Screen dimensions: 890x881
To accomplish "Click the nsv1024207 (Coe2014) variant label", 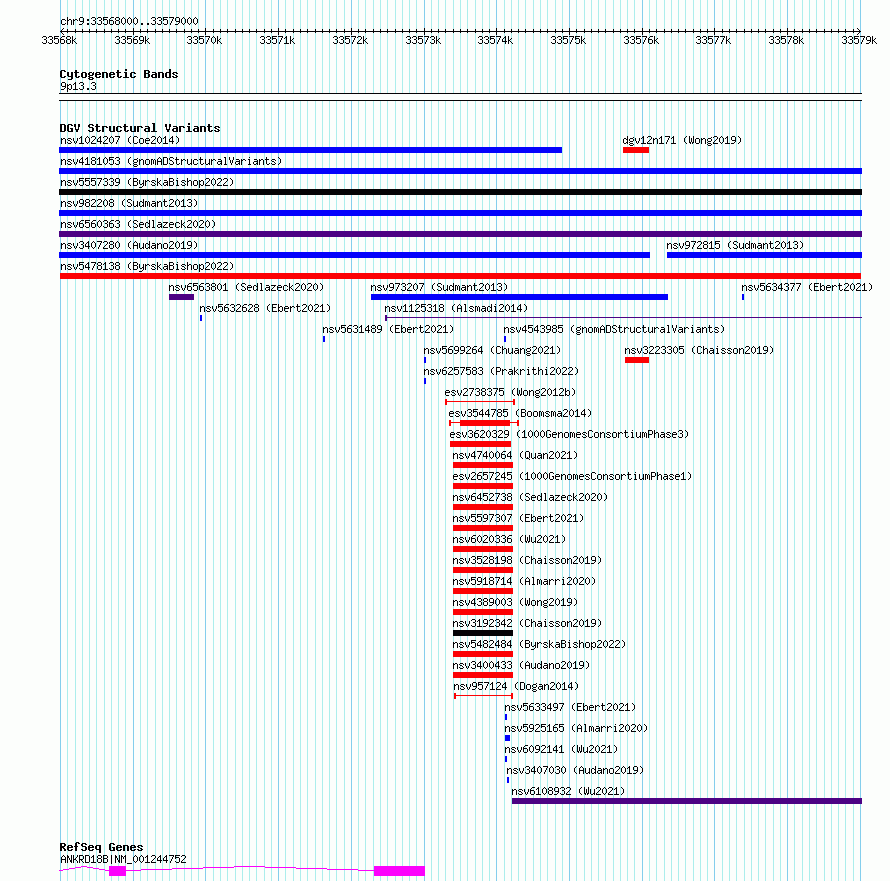I will (x=120, y=140).
